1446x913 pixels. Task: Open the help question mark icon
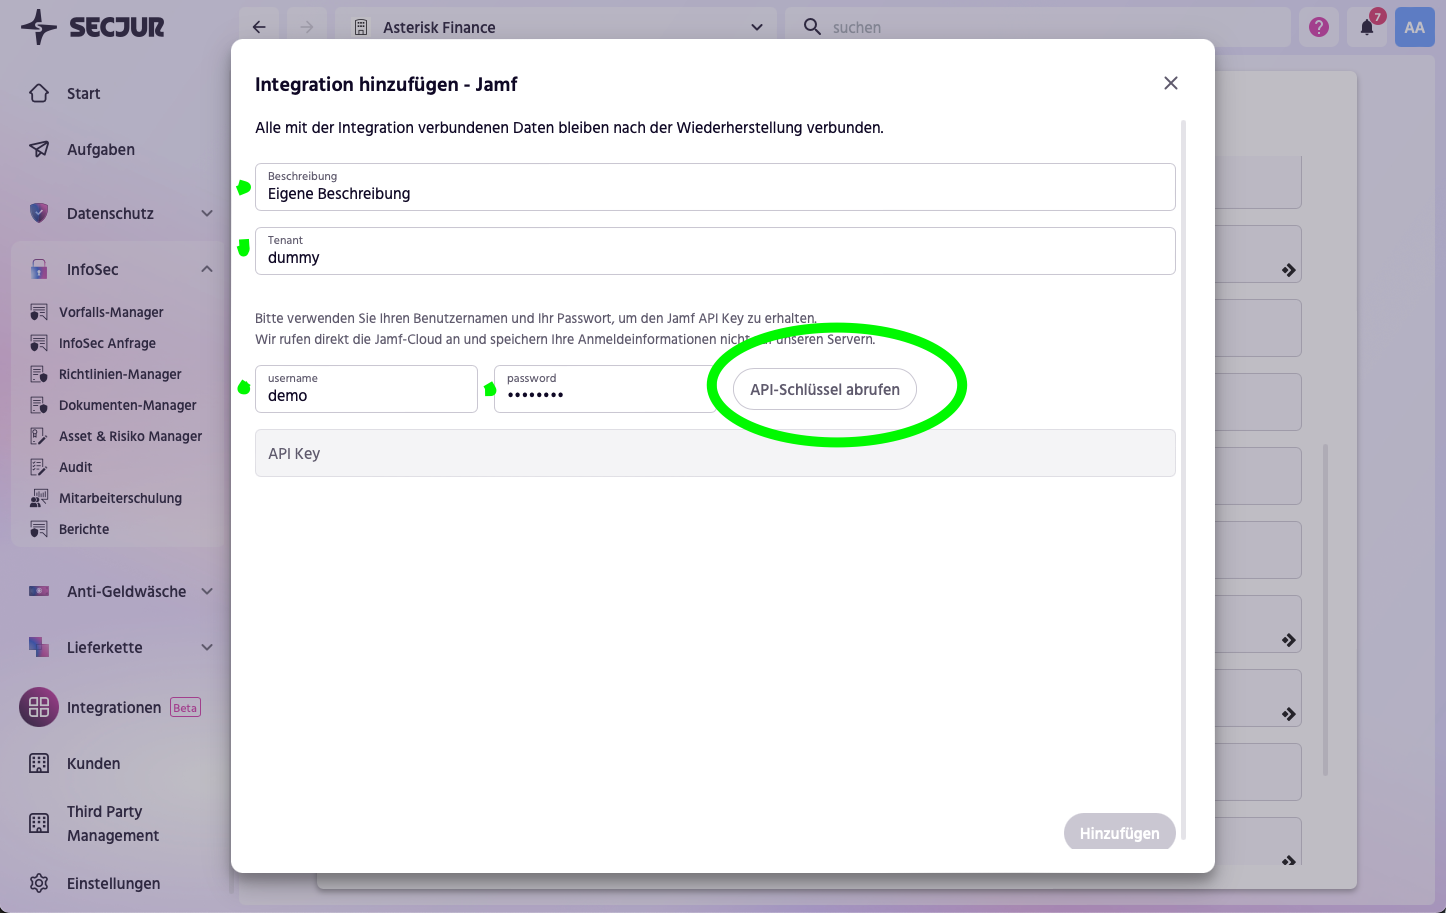coord(1319,27)
